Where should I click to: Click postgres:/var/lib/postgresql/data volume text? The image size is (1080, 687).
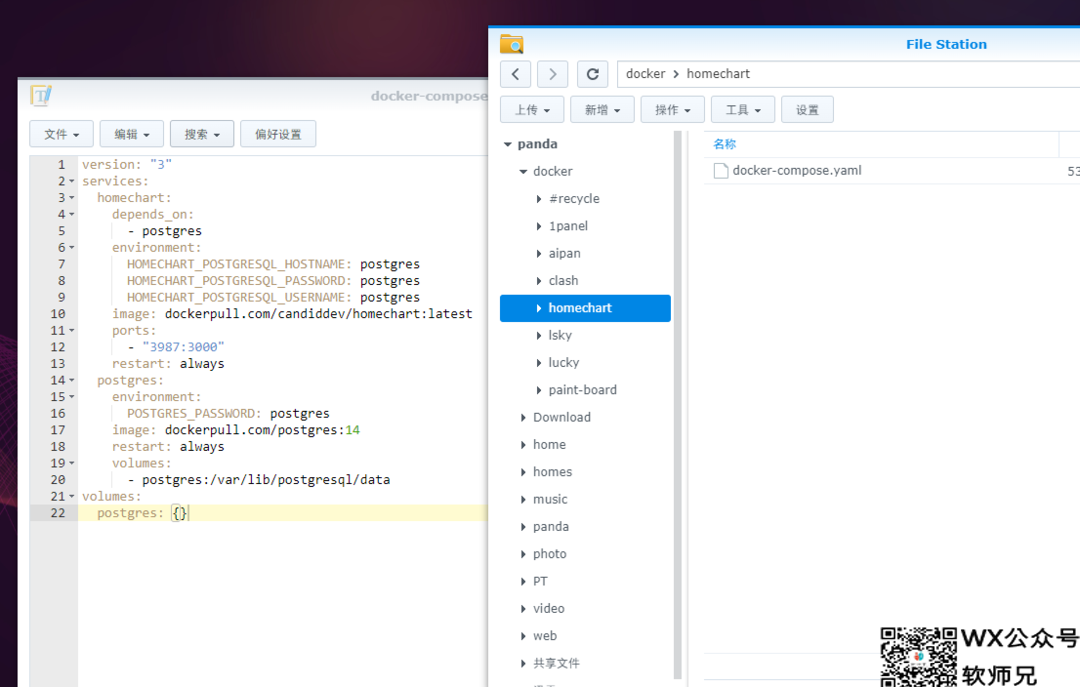pyautogui.click(x=266, y=480)
